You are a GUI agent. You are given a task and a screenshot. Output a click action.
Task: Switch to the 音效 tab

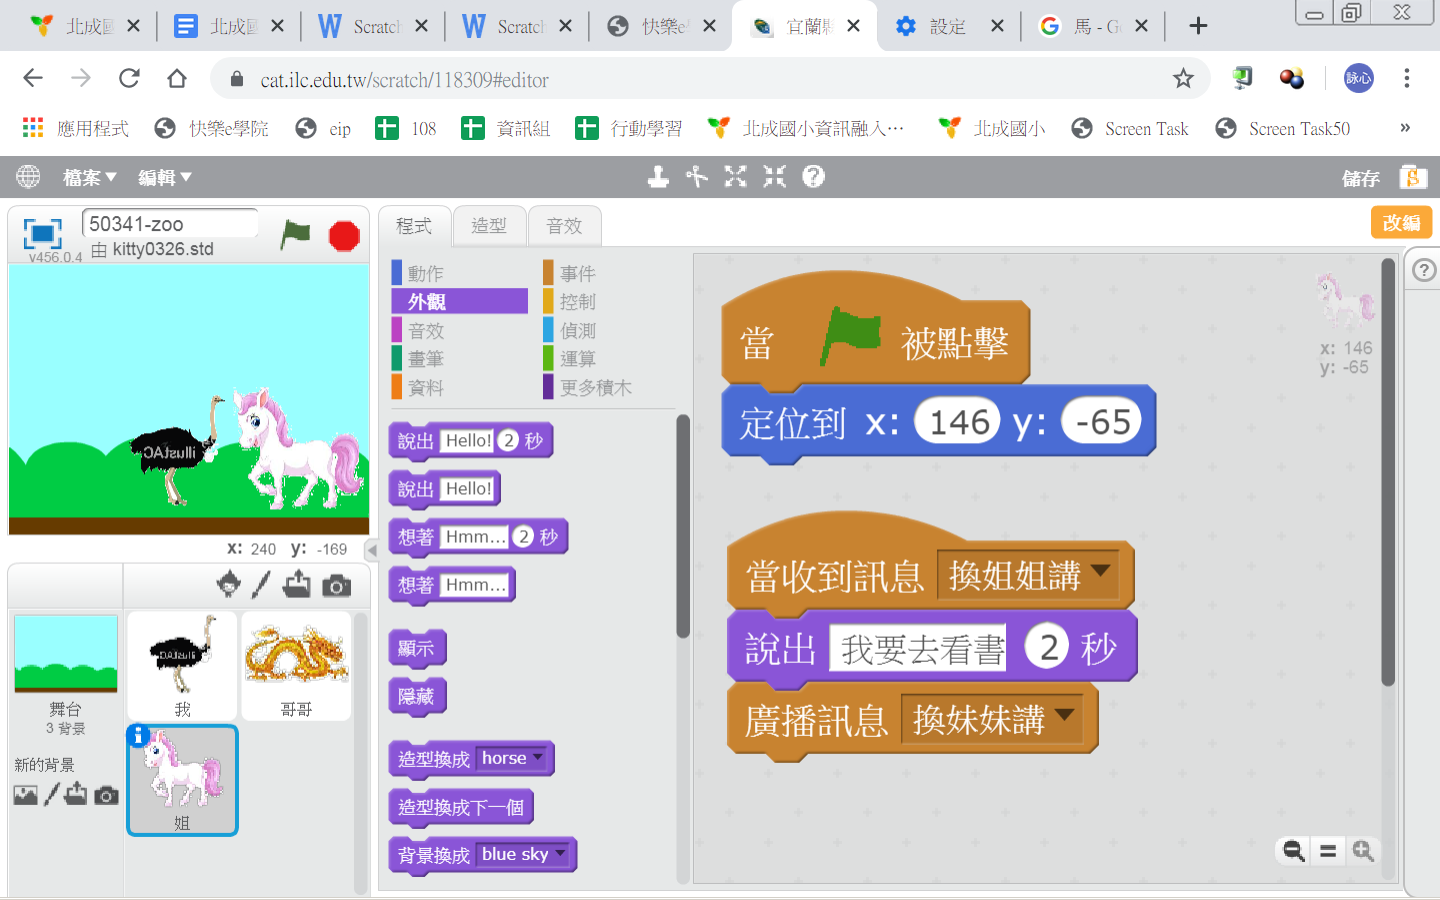click(x=564, y=226)
